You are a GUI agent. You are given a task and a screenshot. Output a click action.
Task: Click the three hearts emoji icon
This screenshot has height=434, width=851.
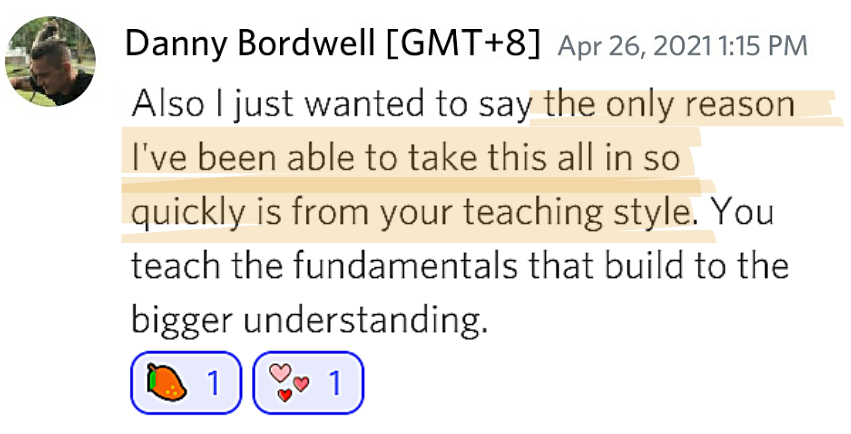click(x=289, y=382)
